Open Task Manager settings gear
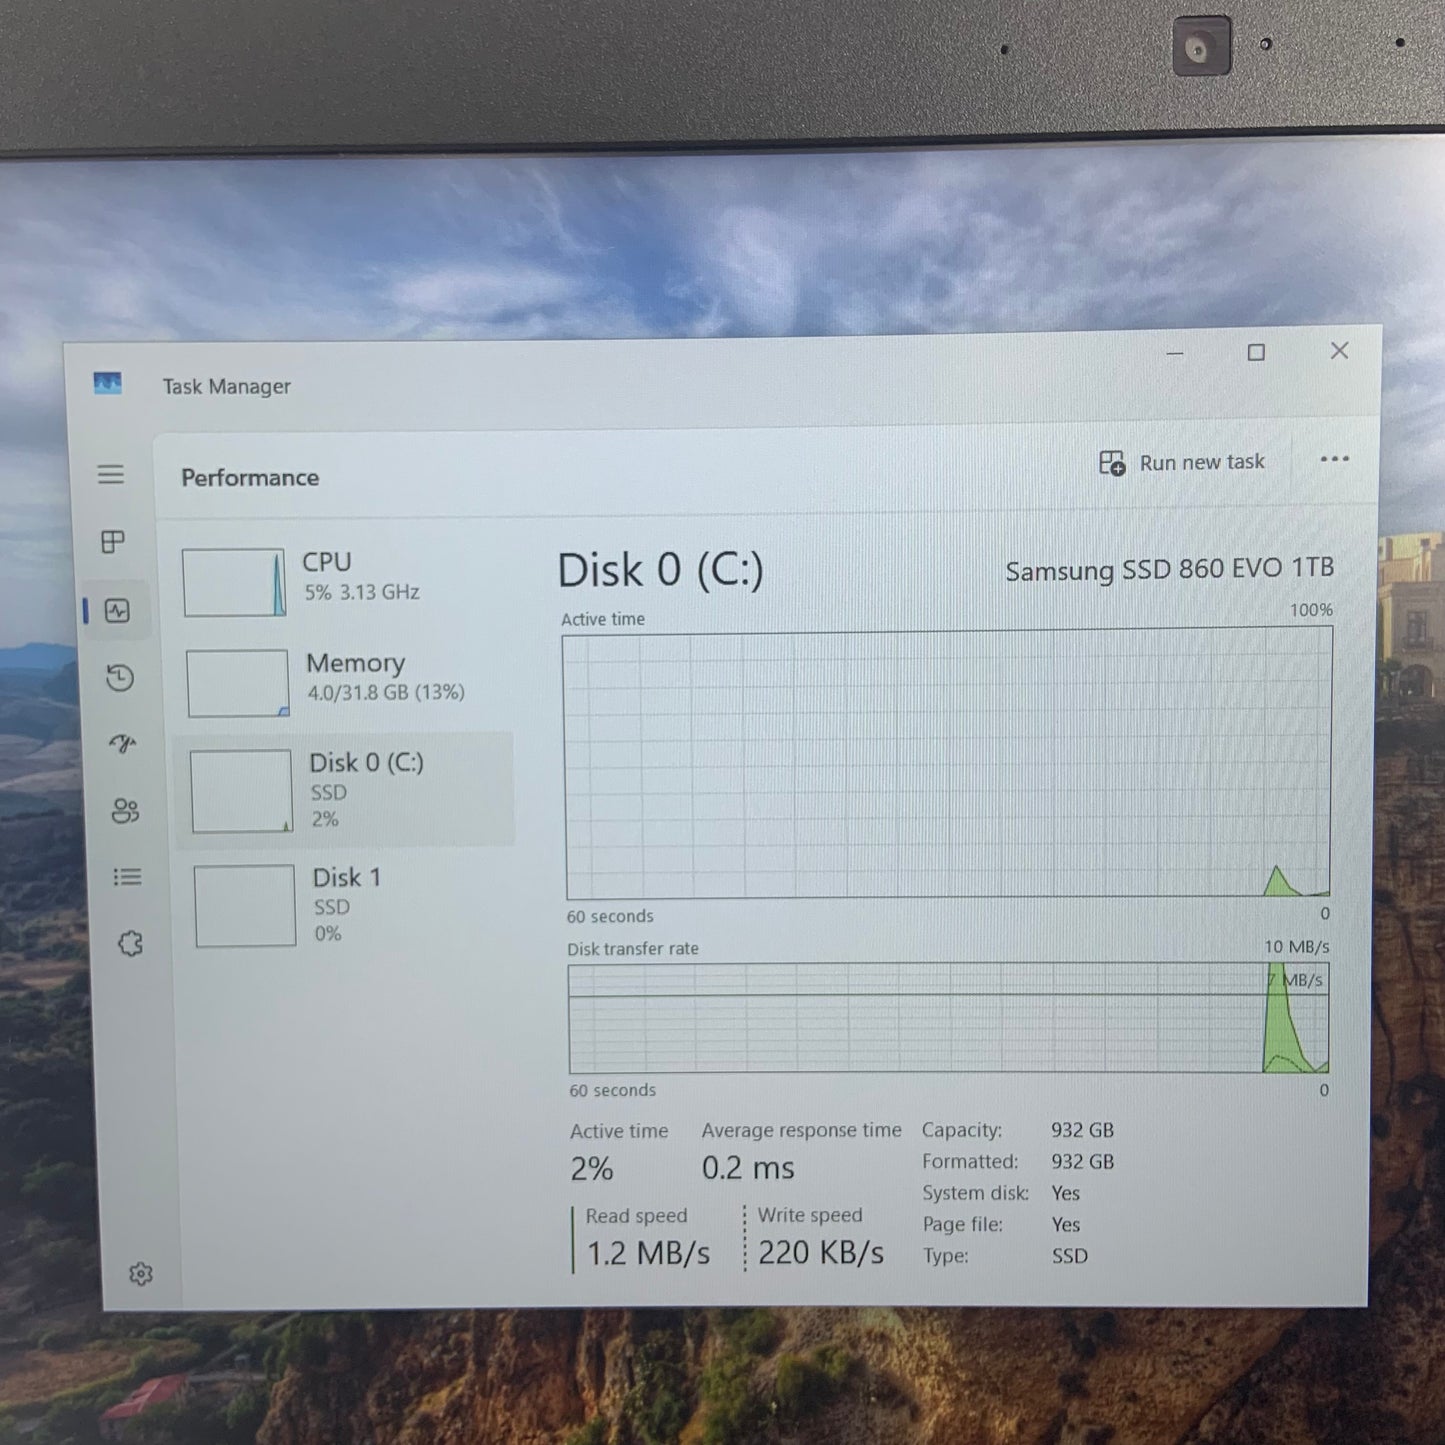The height and width of the screenshot is (1445, 1445). tap(140, 1272)
